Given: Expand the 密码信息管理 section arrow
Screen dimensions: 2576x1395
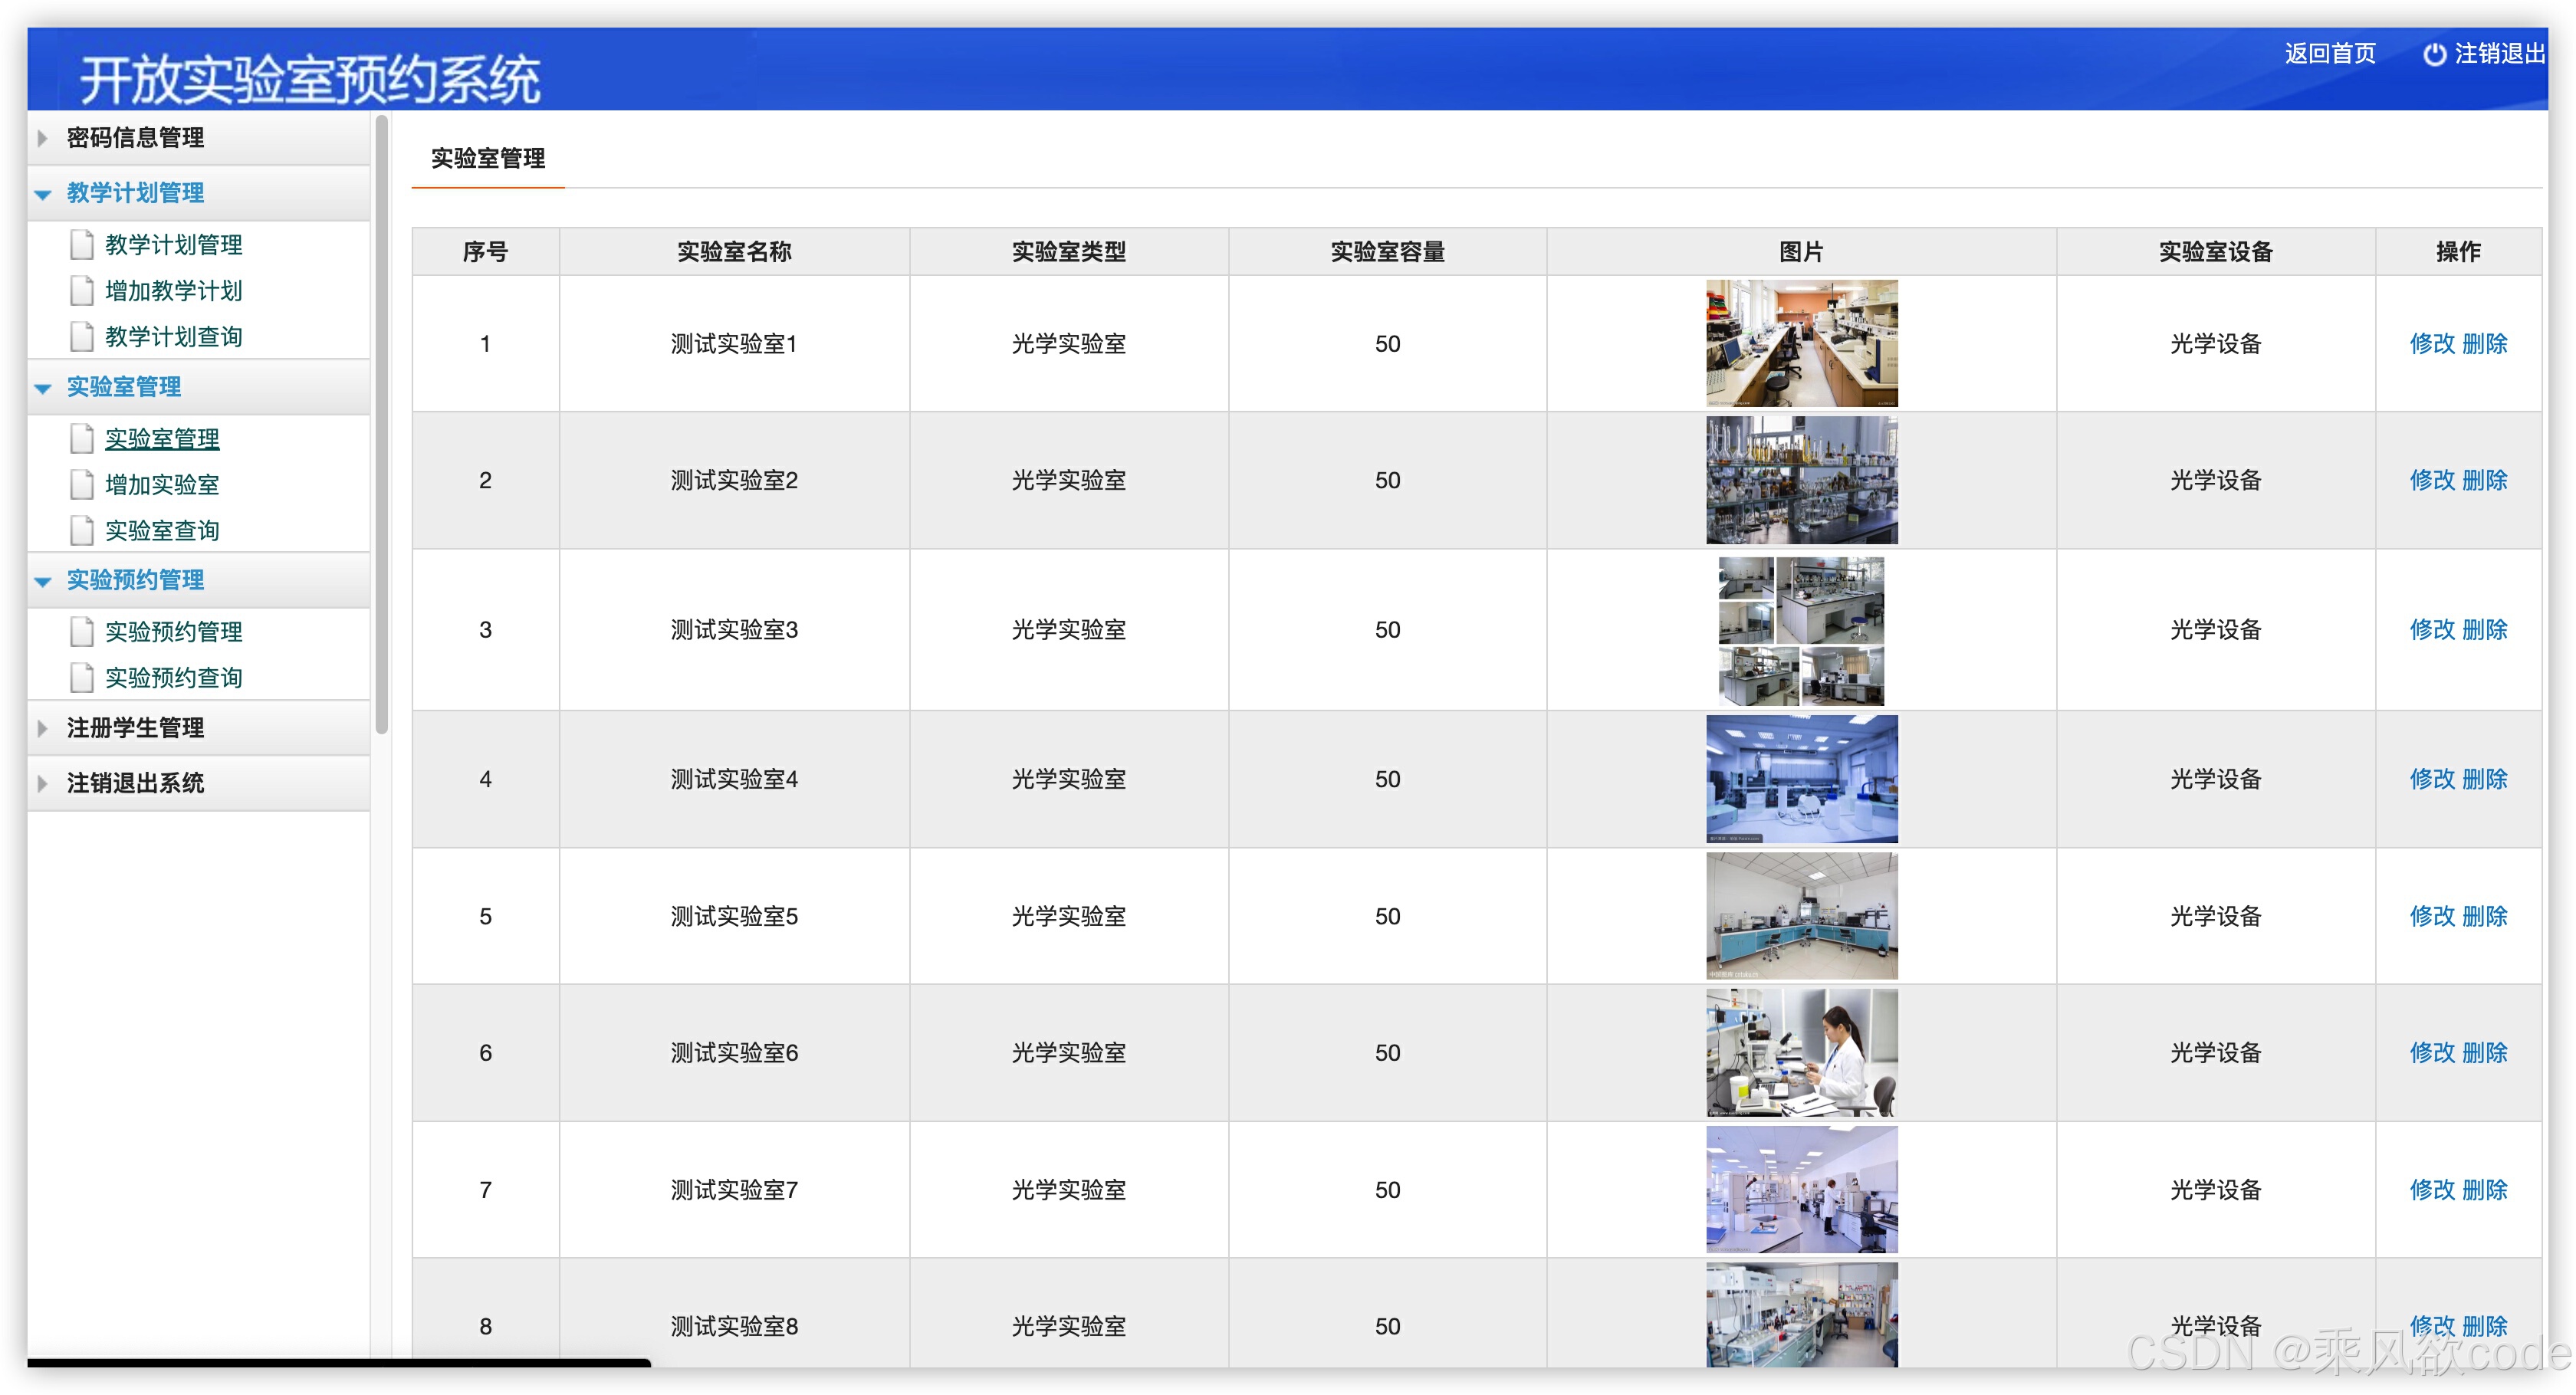Looking at the screenshot, I should (x=42, y=138).
